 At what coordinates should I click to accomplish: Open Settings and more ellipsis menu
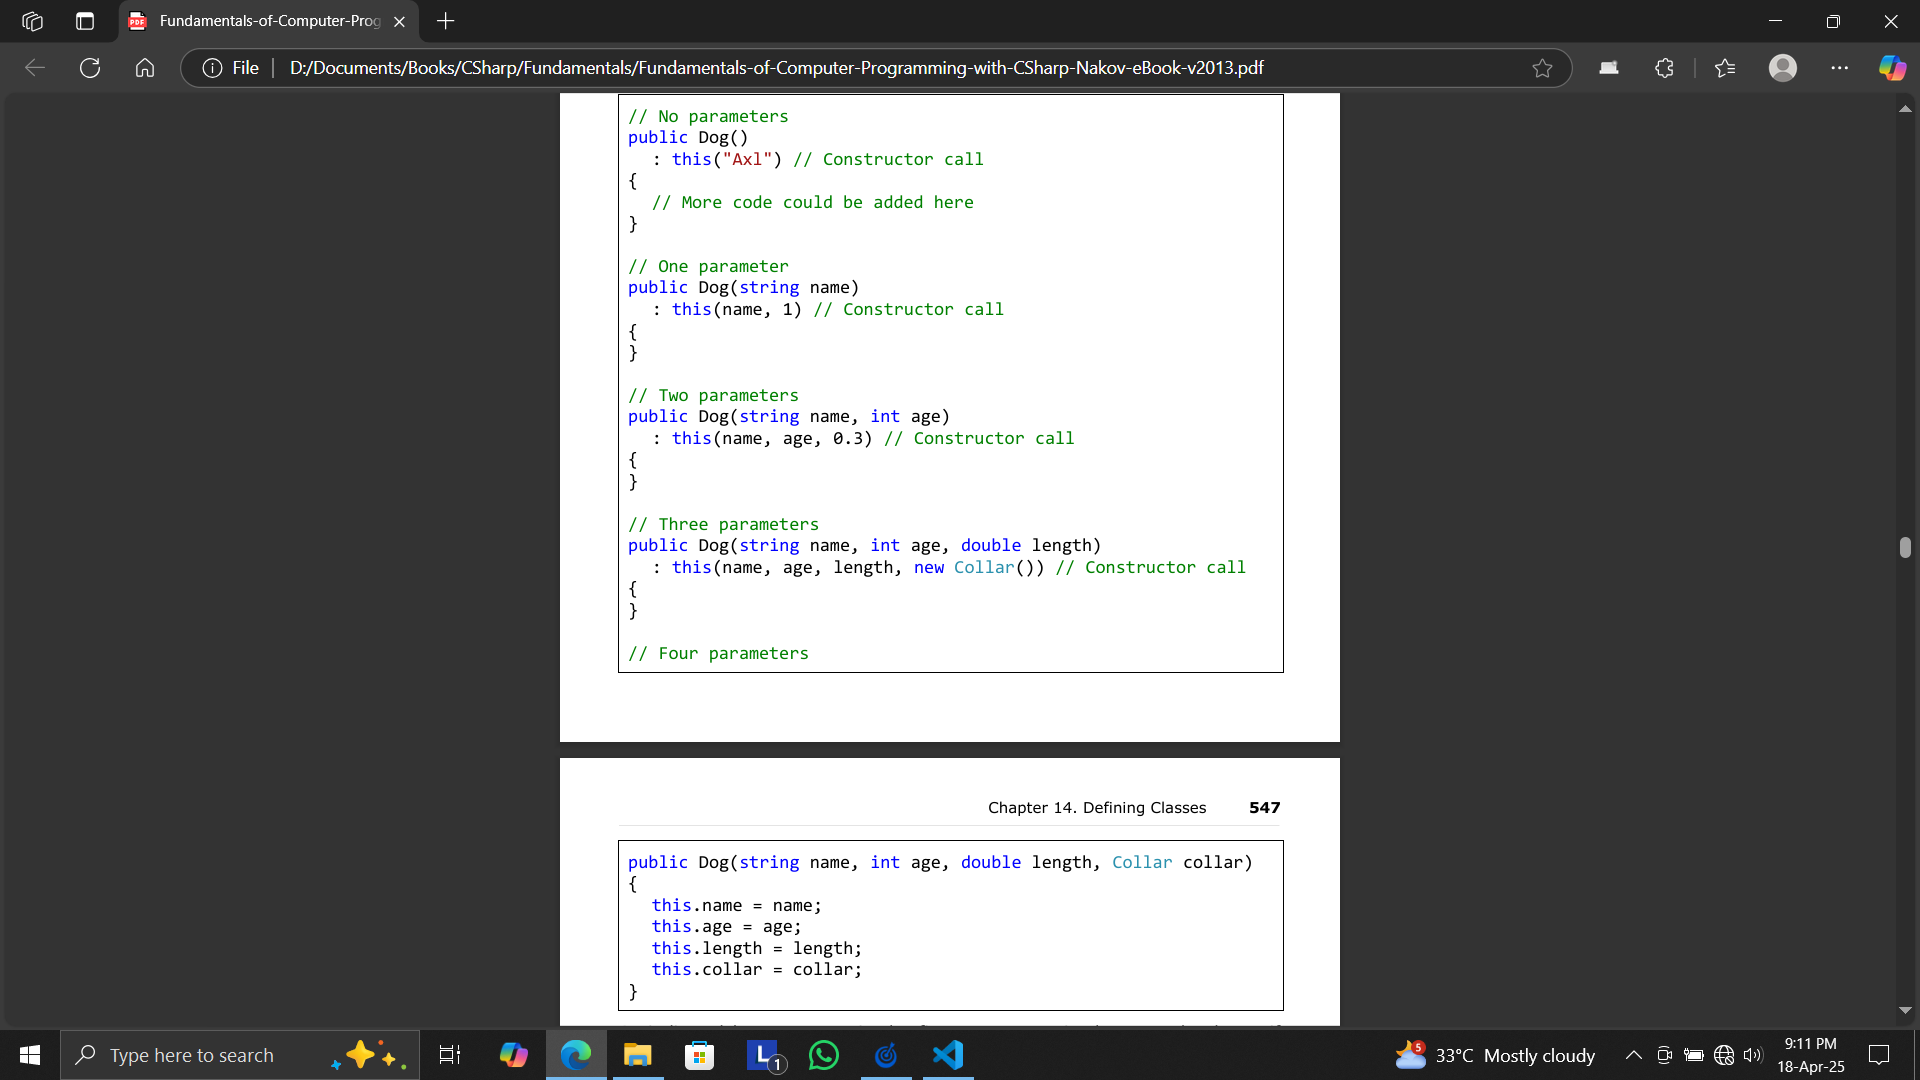tap(1840, 68)
